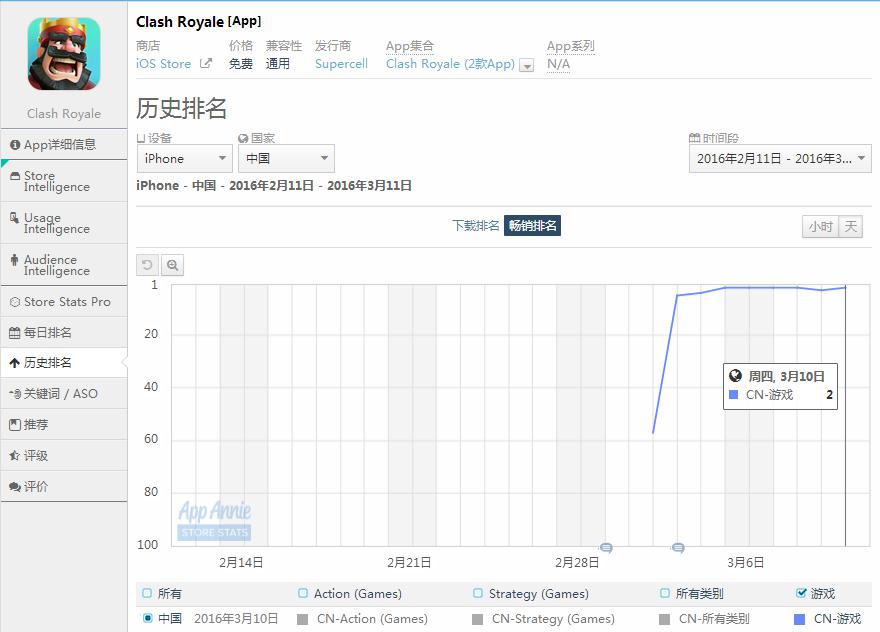This screenshot has width=880, height=632.
Task: Expand the iPhone device dropdown
Action: coord(184,158)
